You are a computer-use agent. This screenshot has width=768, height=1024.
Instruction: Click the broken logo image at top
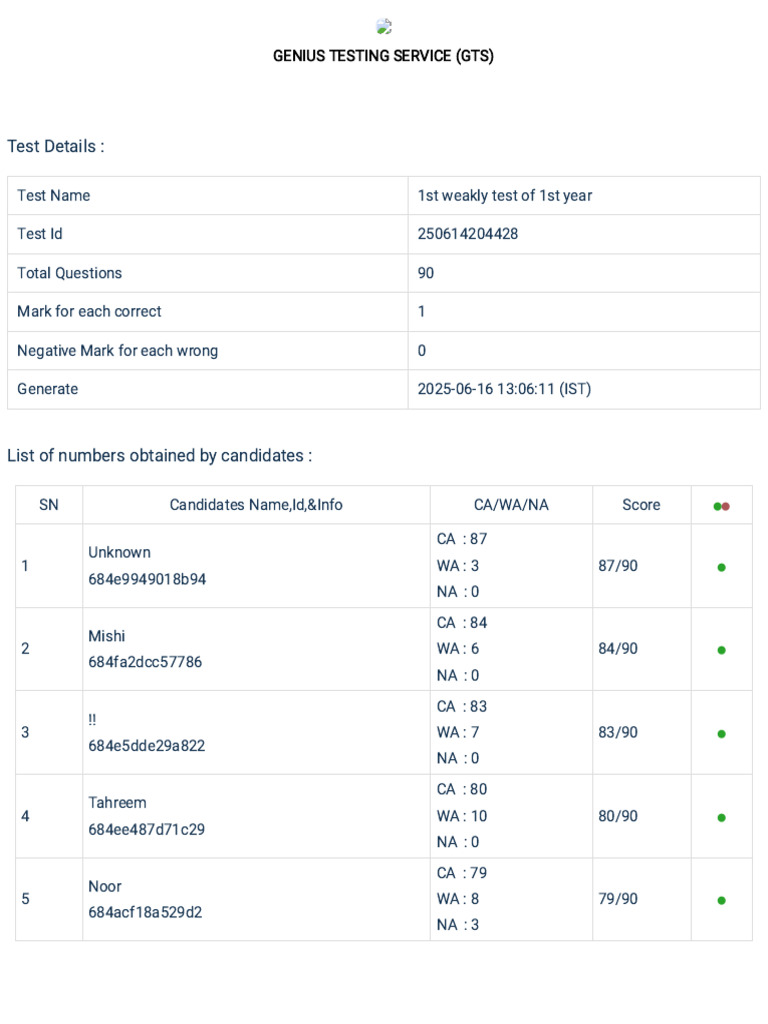pyautogui.click(x=384, y=26)
